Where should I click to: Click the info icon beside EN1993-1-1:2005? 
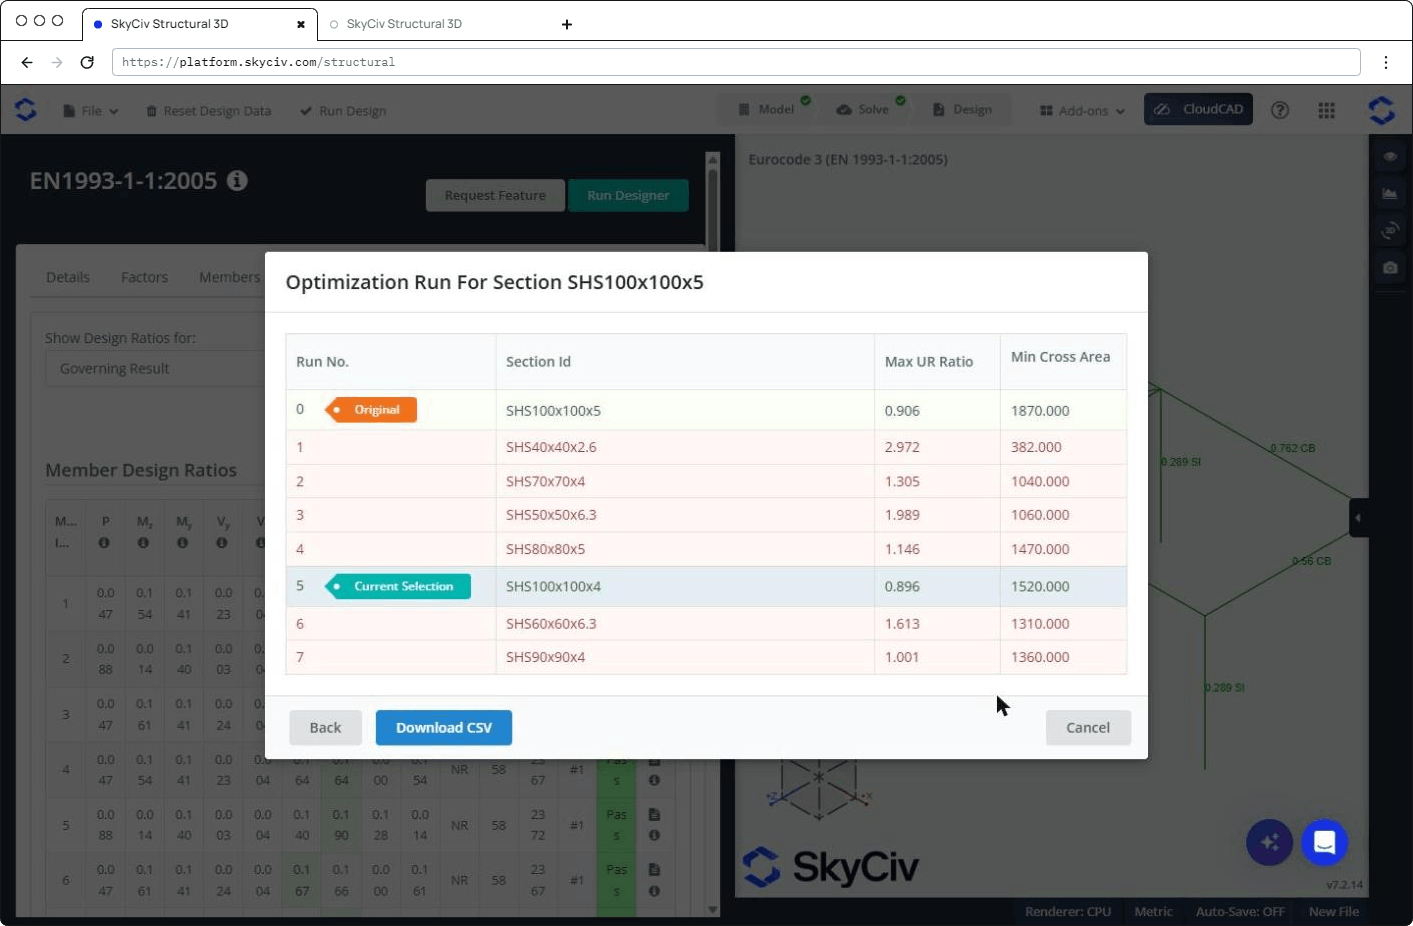[237, 180]
